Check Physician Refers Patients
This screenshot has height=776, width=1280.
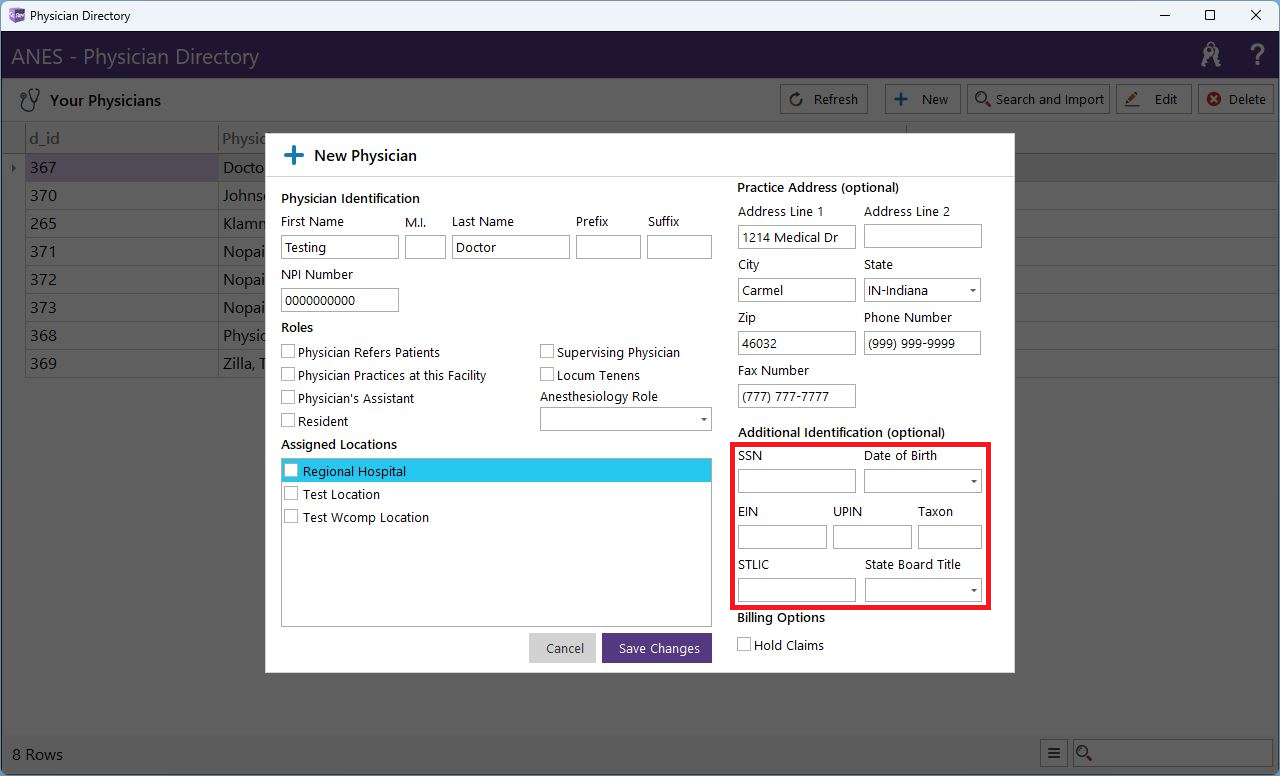point(288,352)
